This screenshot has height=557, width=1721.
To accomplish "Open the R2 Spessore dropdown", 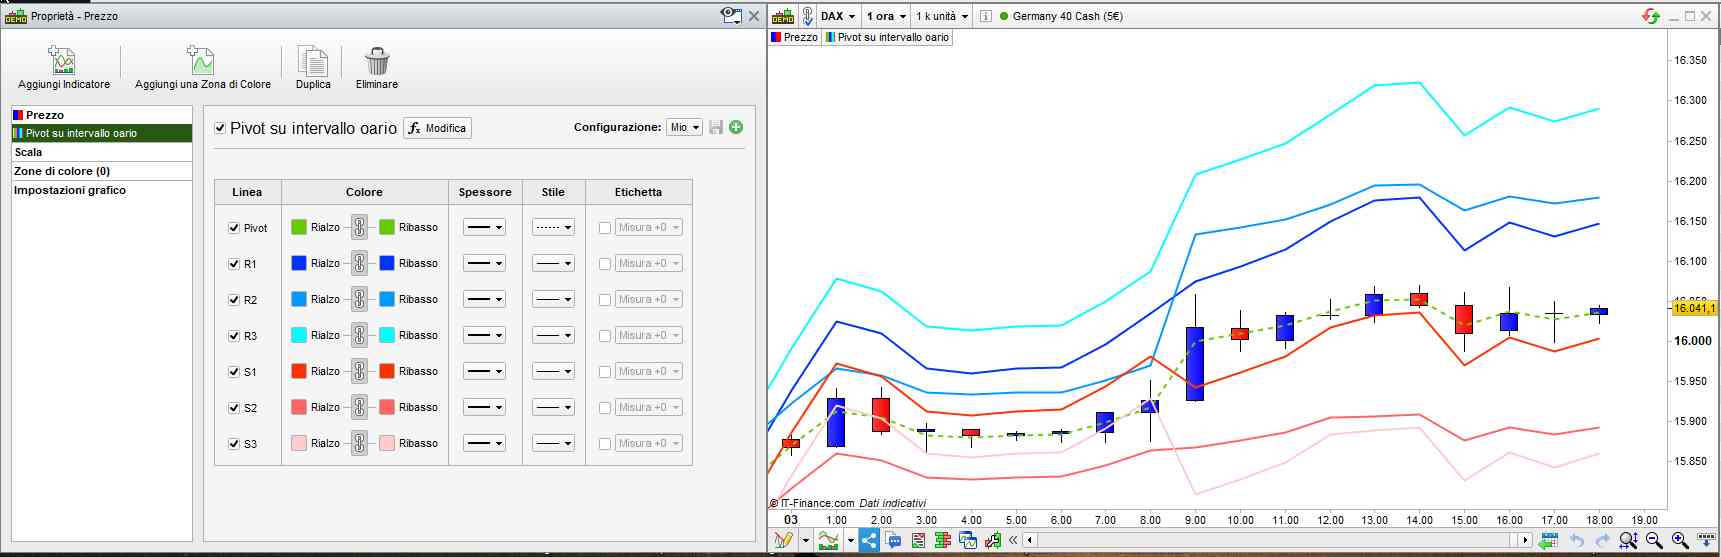I will click(484, 299).
